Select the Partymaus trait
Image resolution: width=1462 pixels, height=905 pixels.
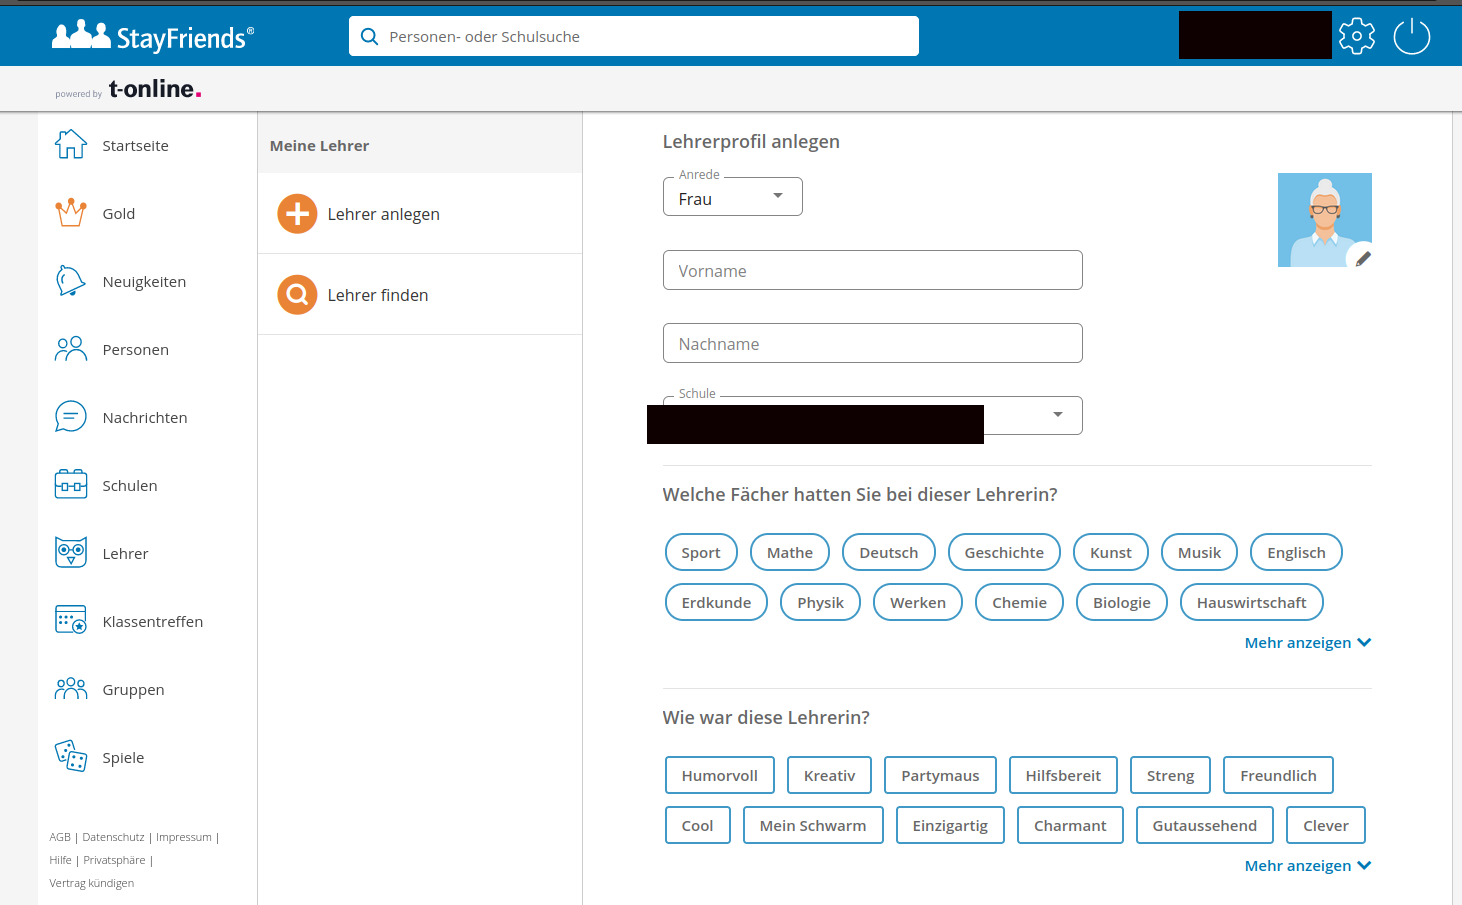[x=941, y=775]
